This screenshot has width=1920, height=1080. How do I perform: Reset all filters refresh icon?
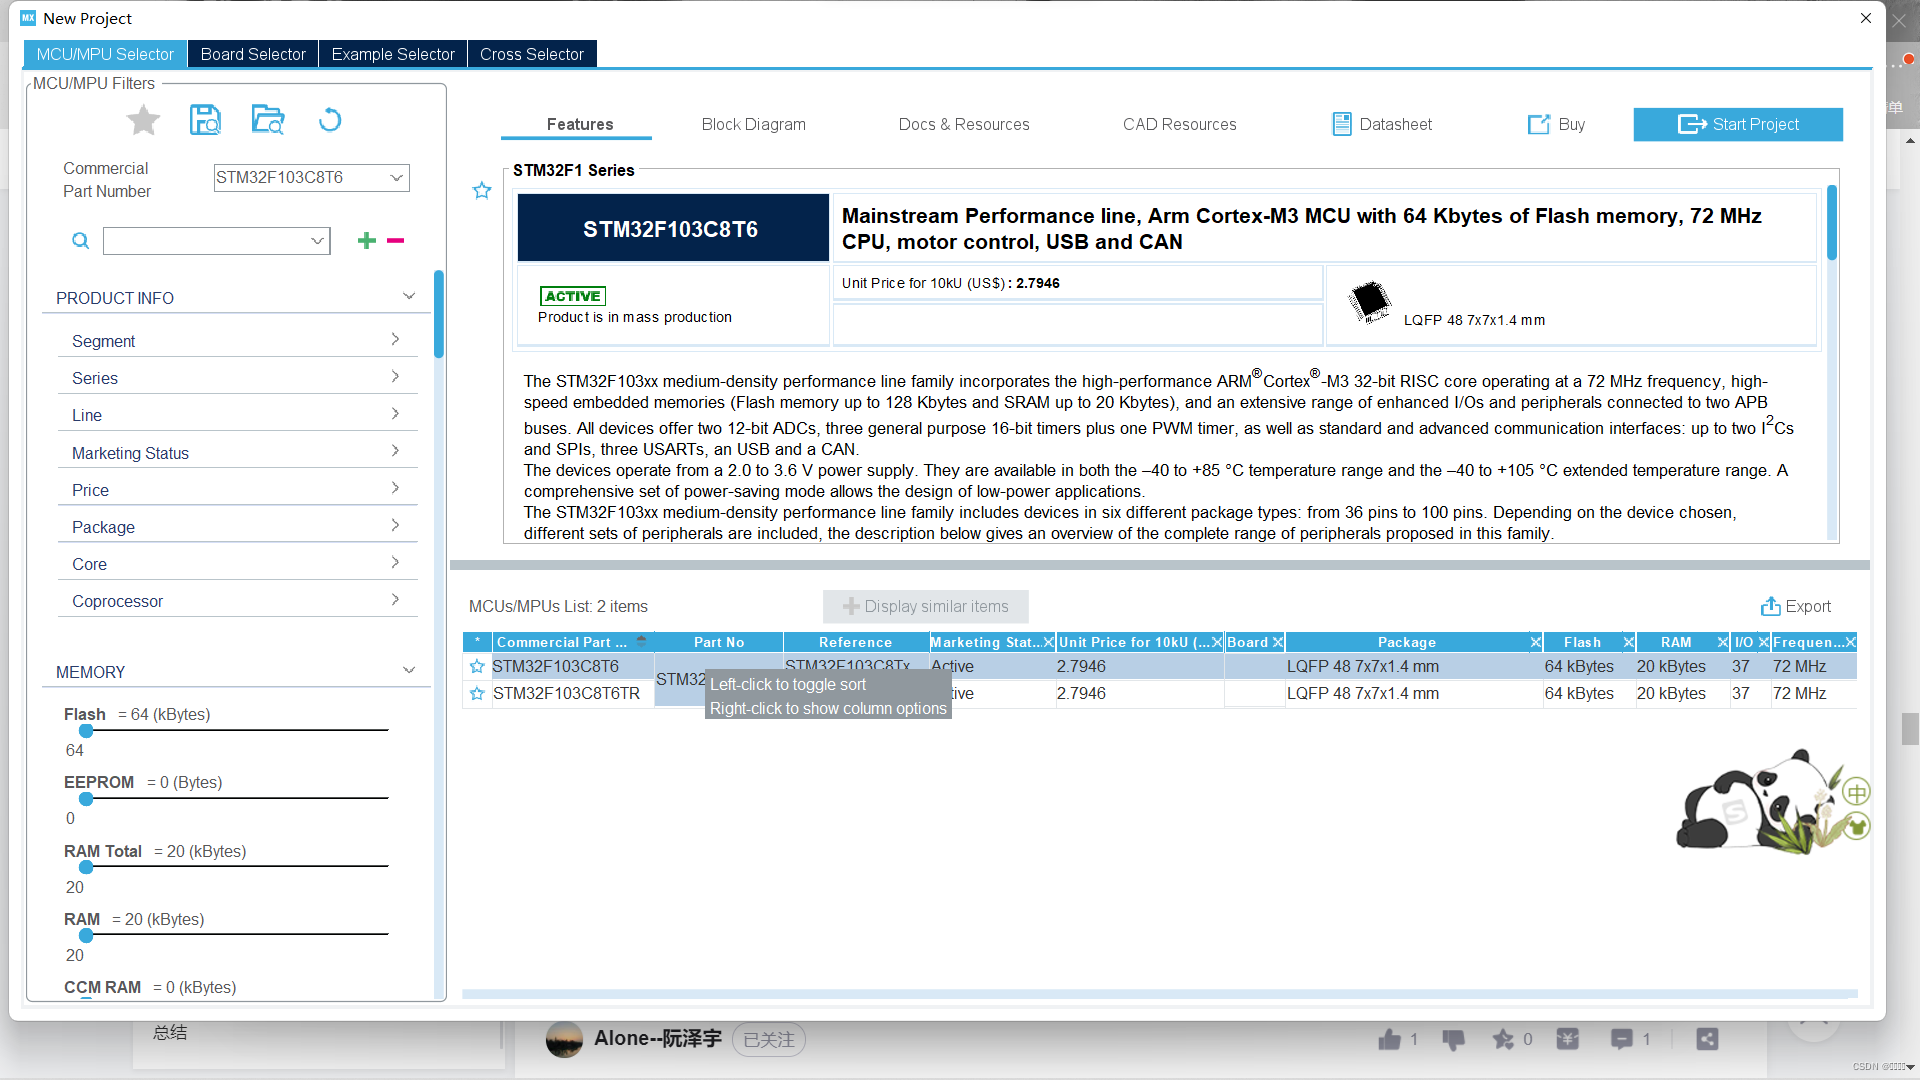(329, 120)
